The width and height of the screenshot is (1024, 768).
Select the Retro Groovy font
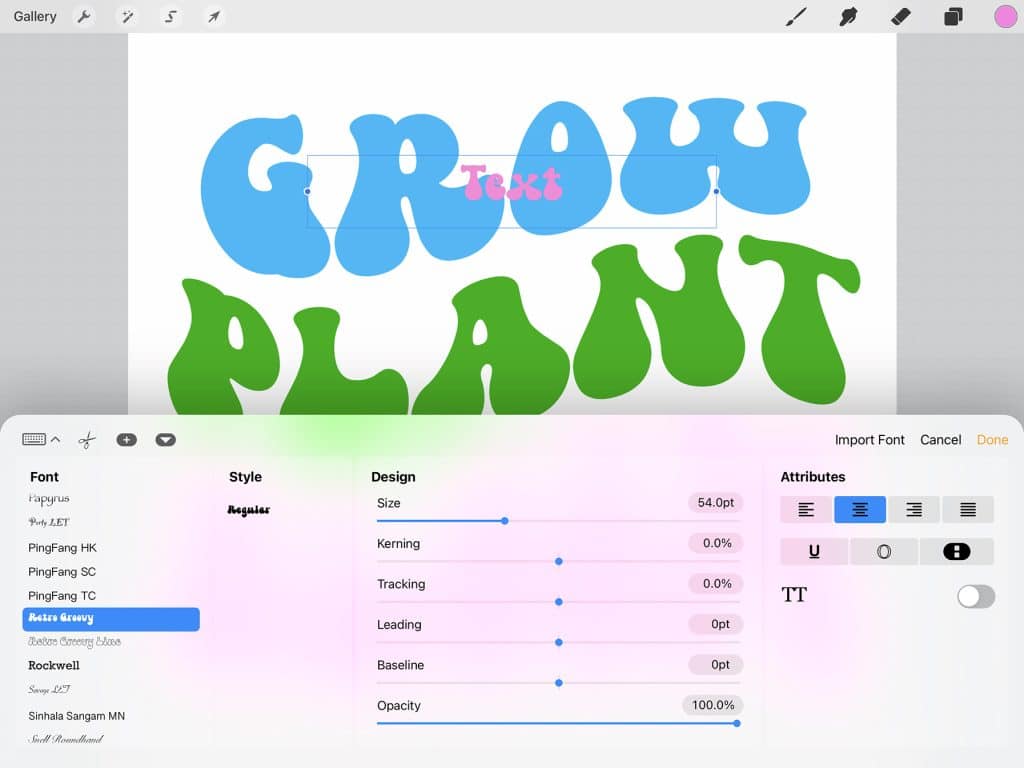click(x=111, y=619)
